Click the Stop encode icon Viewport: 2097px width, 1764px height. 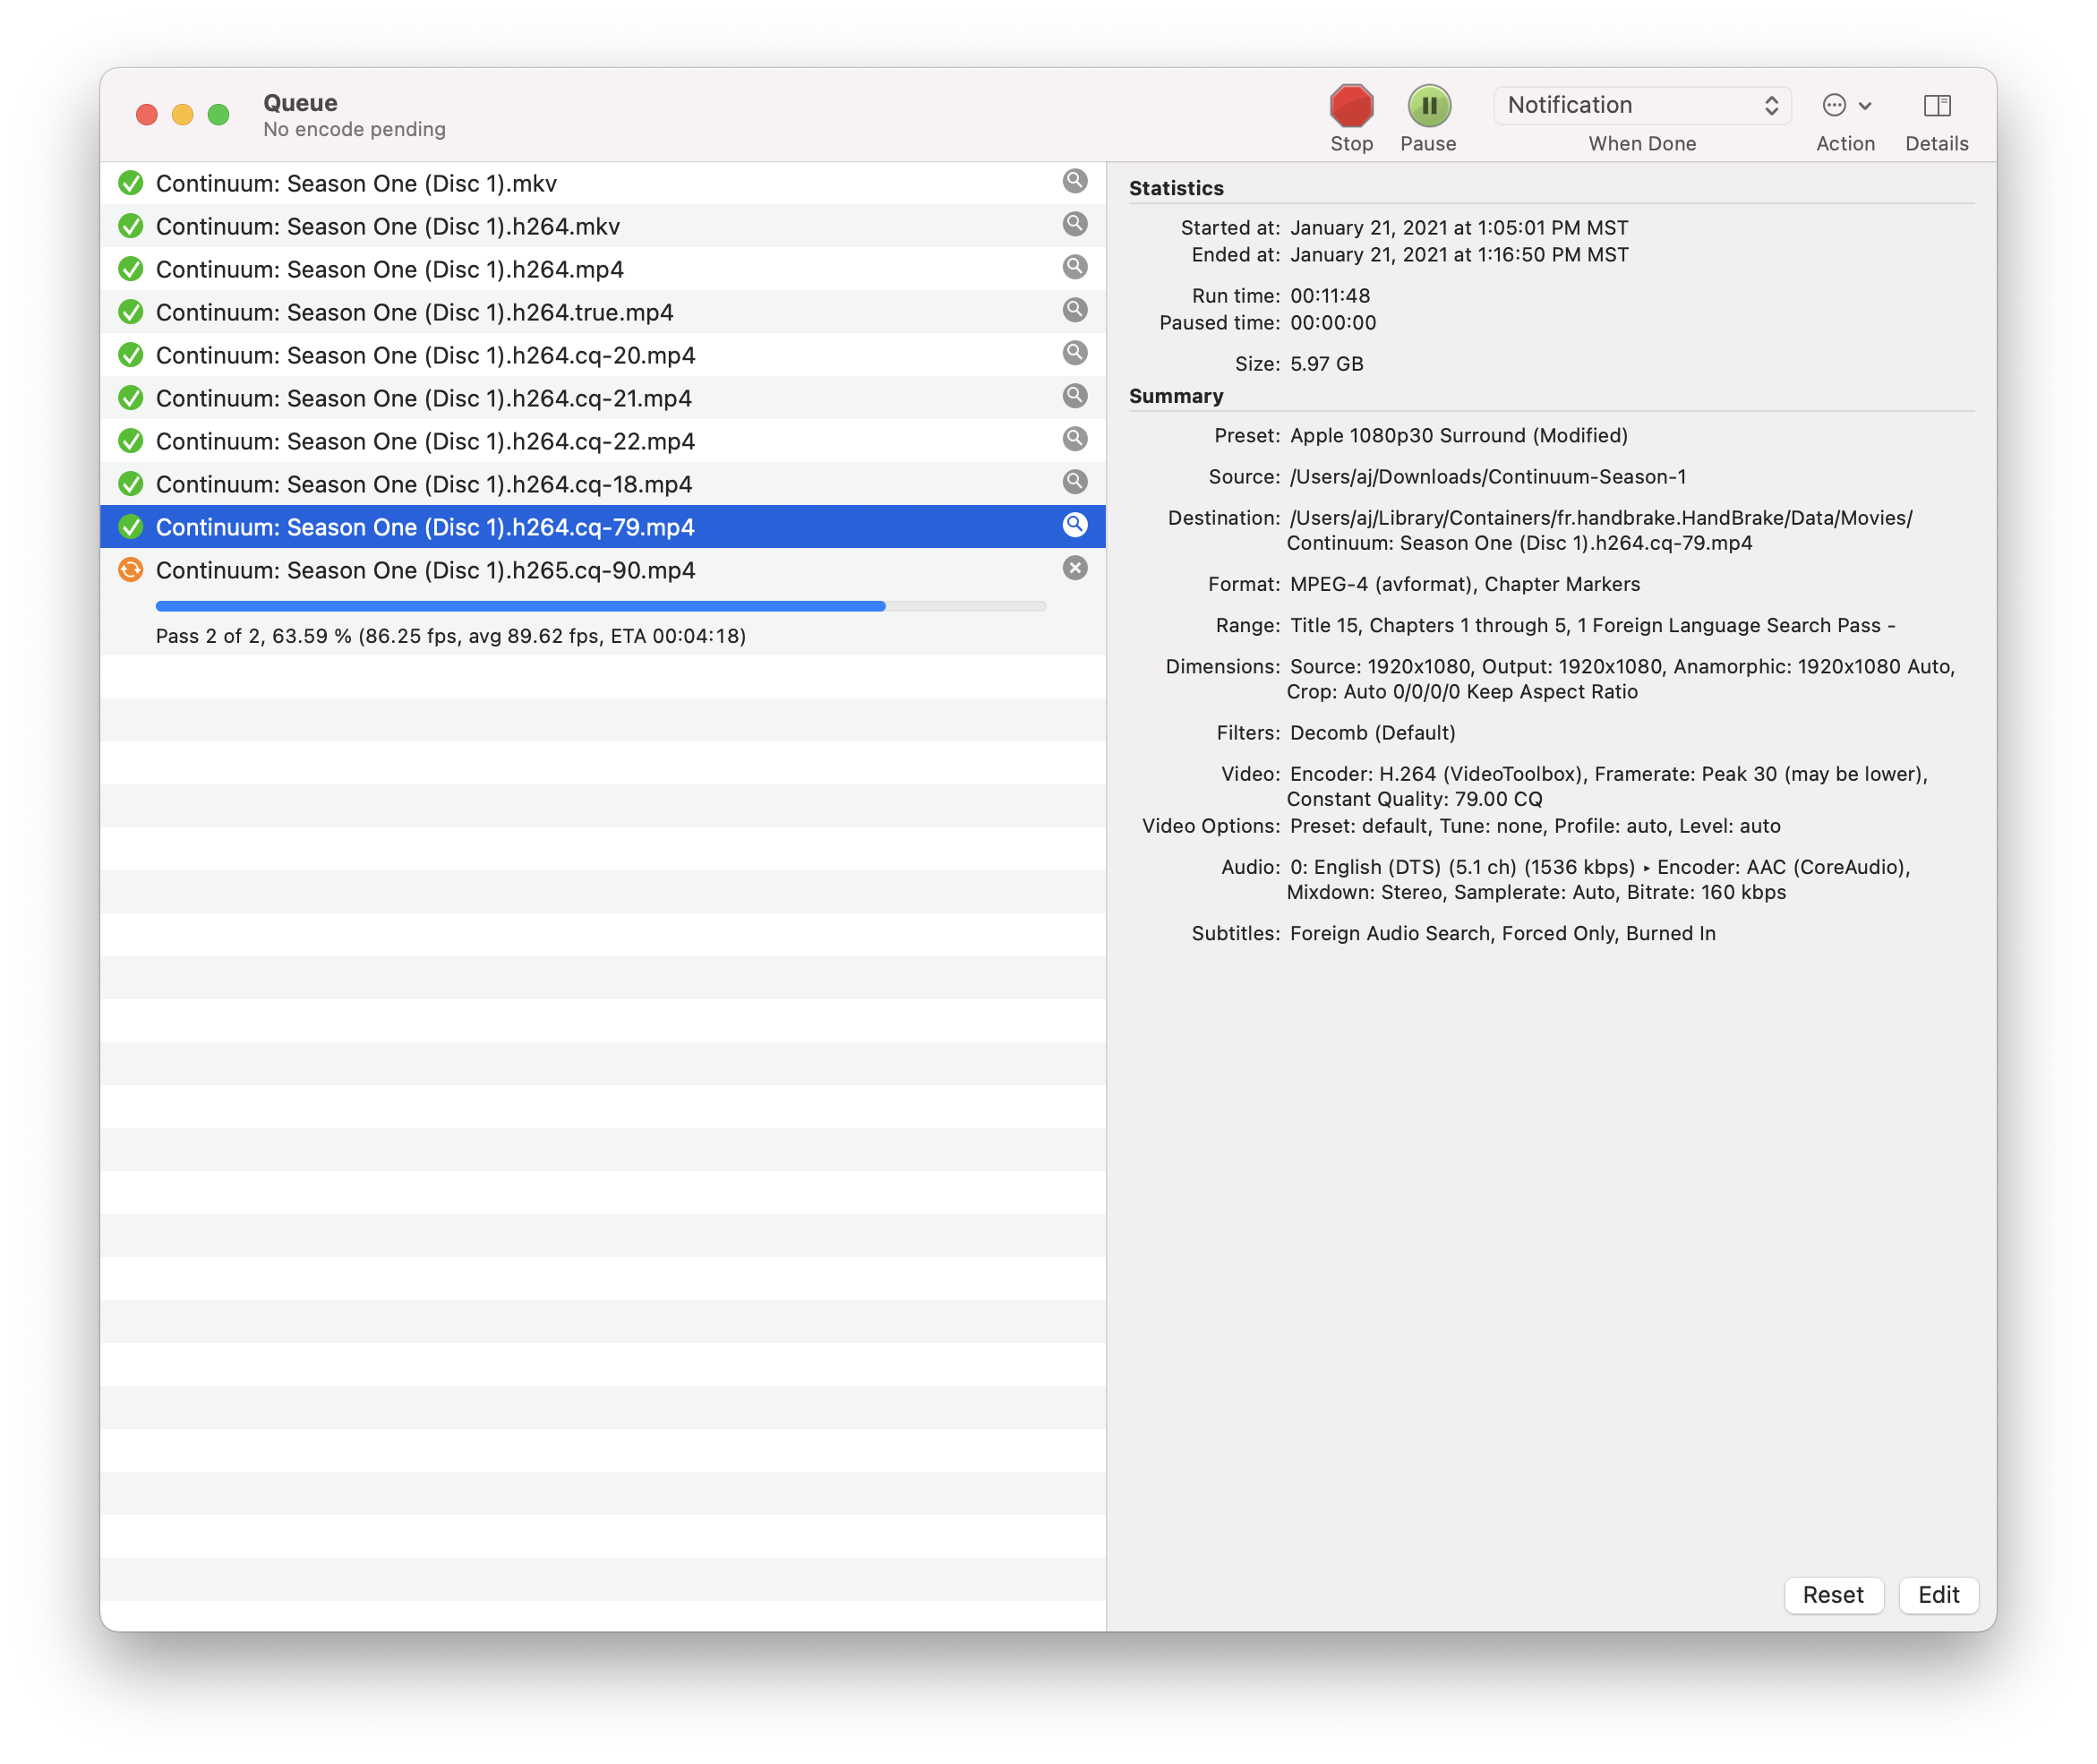(x=1351, y=104)
